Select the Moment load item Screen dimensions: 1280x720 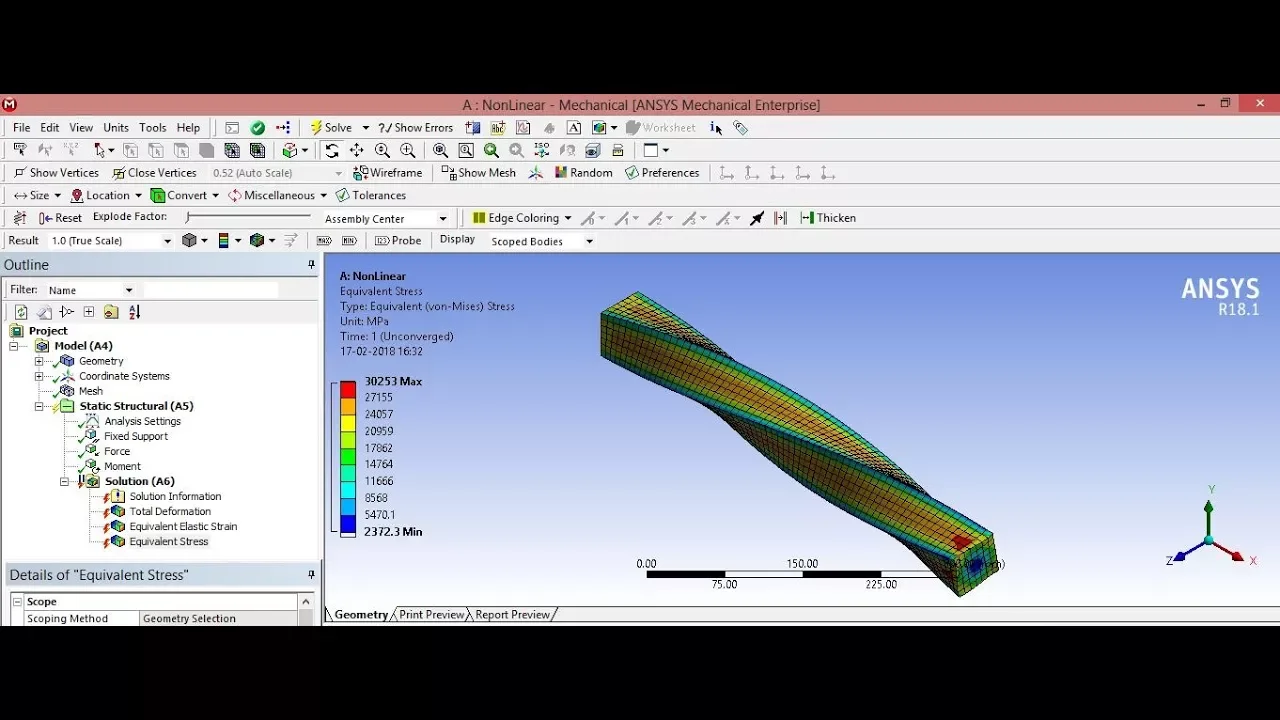pos(122,466)
